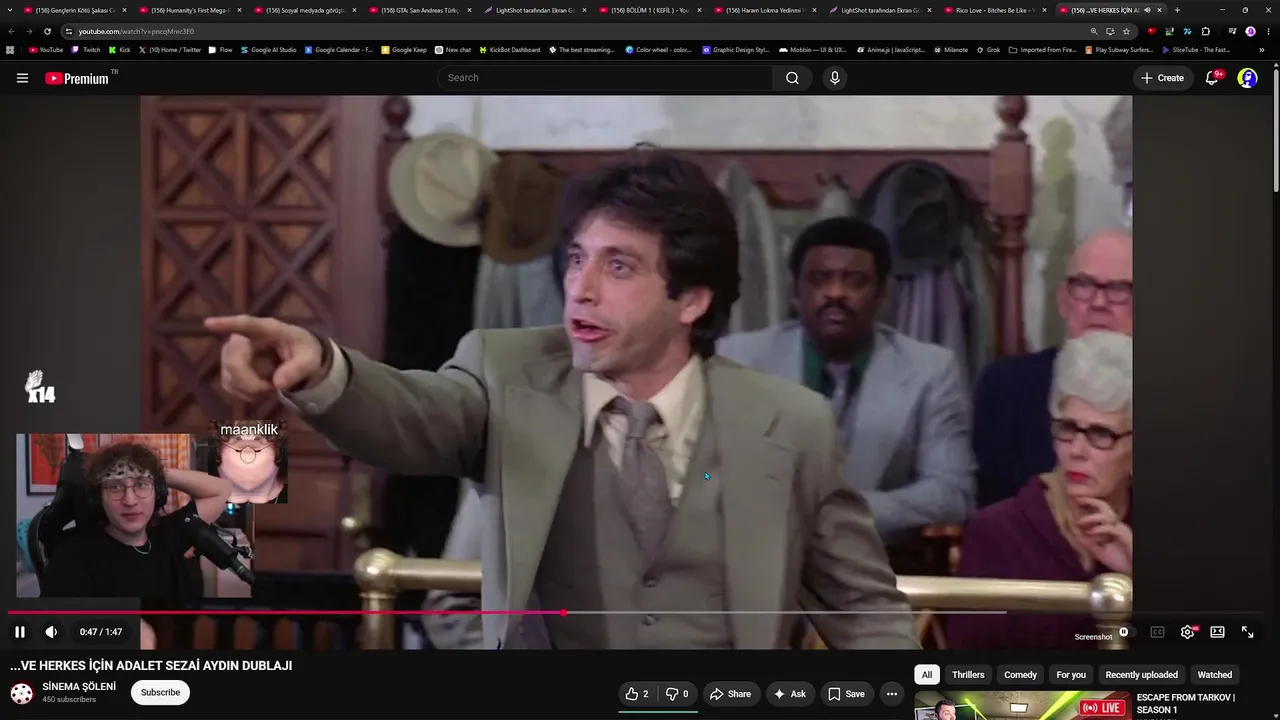Open the Ask AI button
This screenshot has width=1280, height=720.
click(x=789, y=694)
